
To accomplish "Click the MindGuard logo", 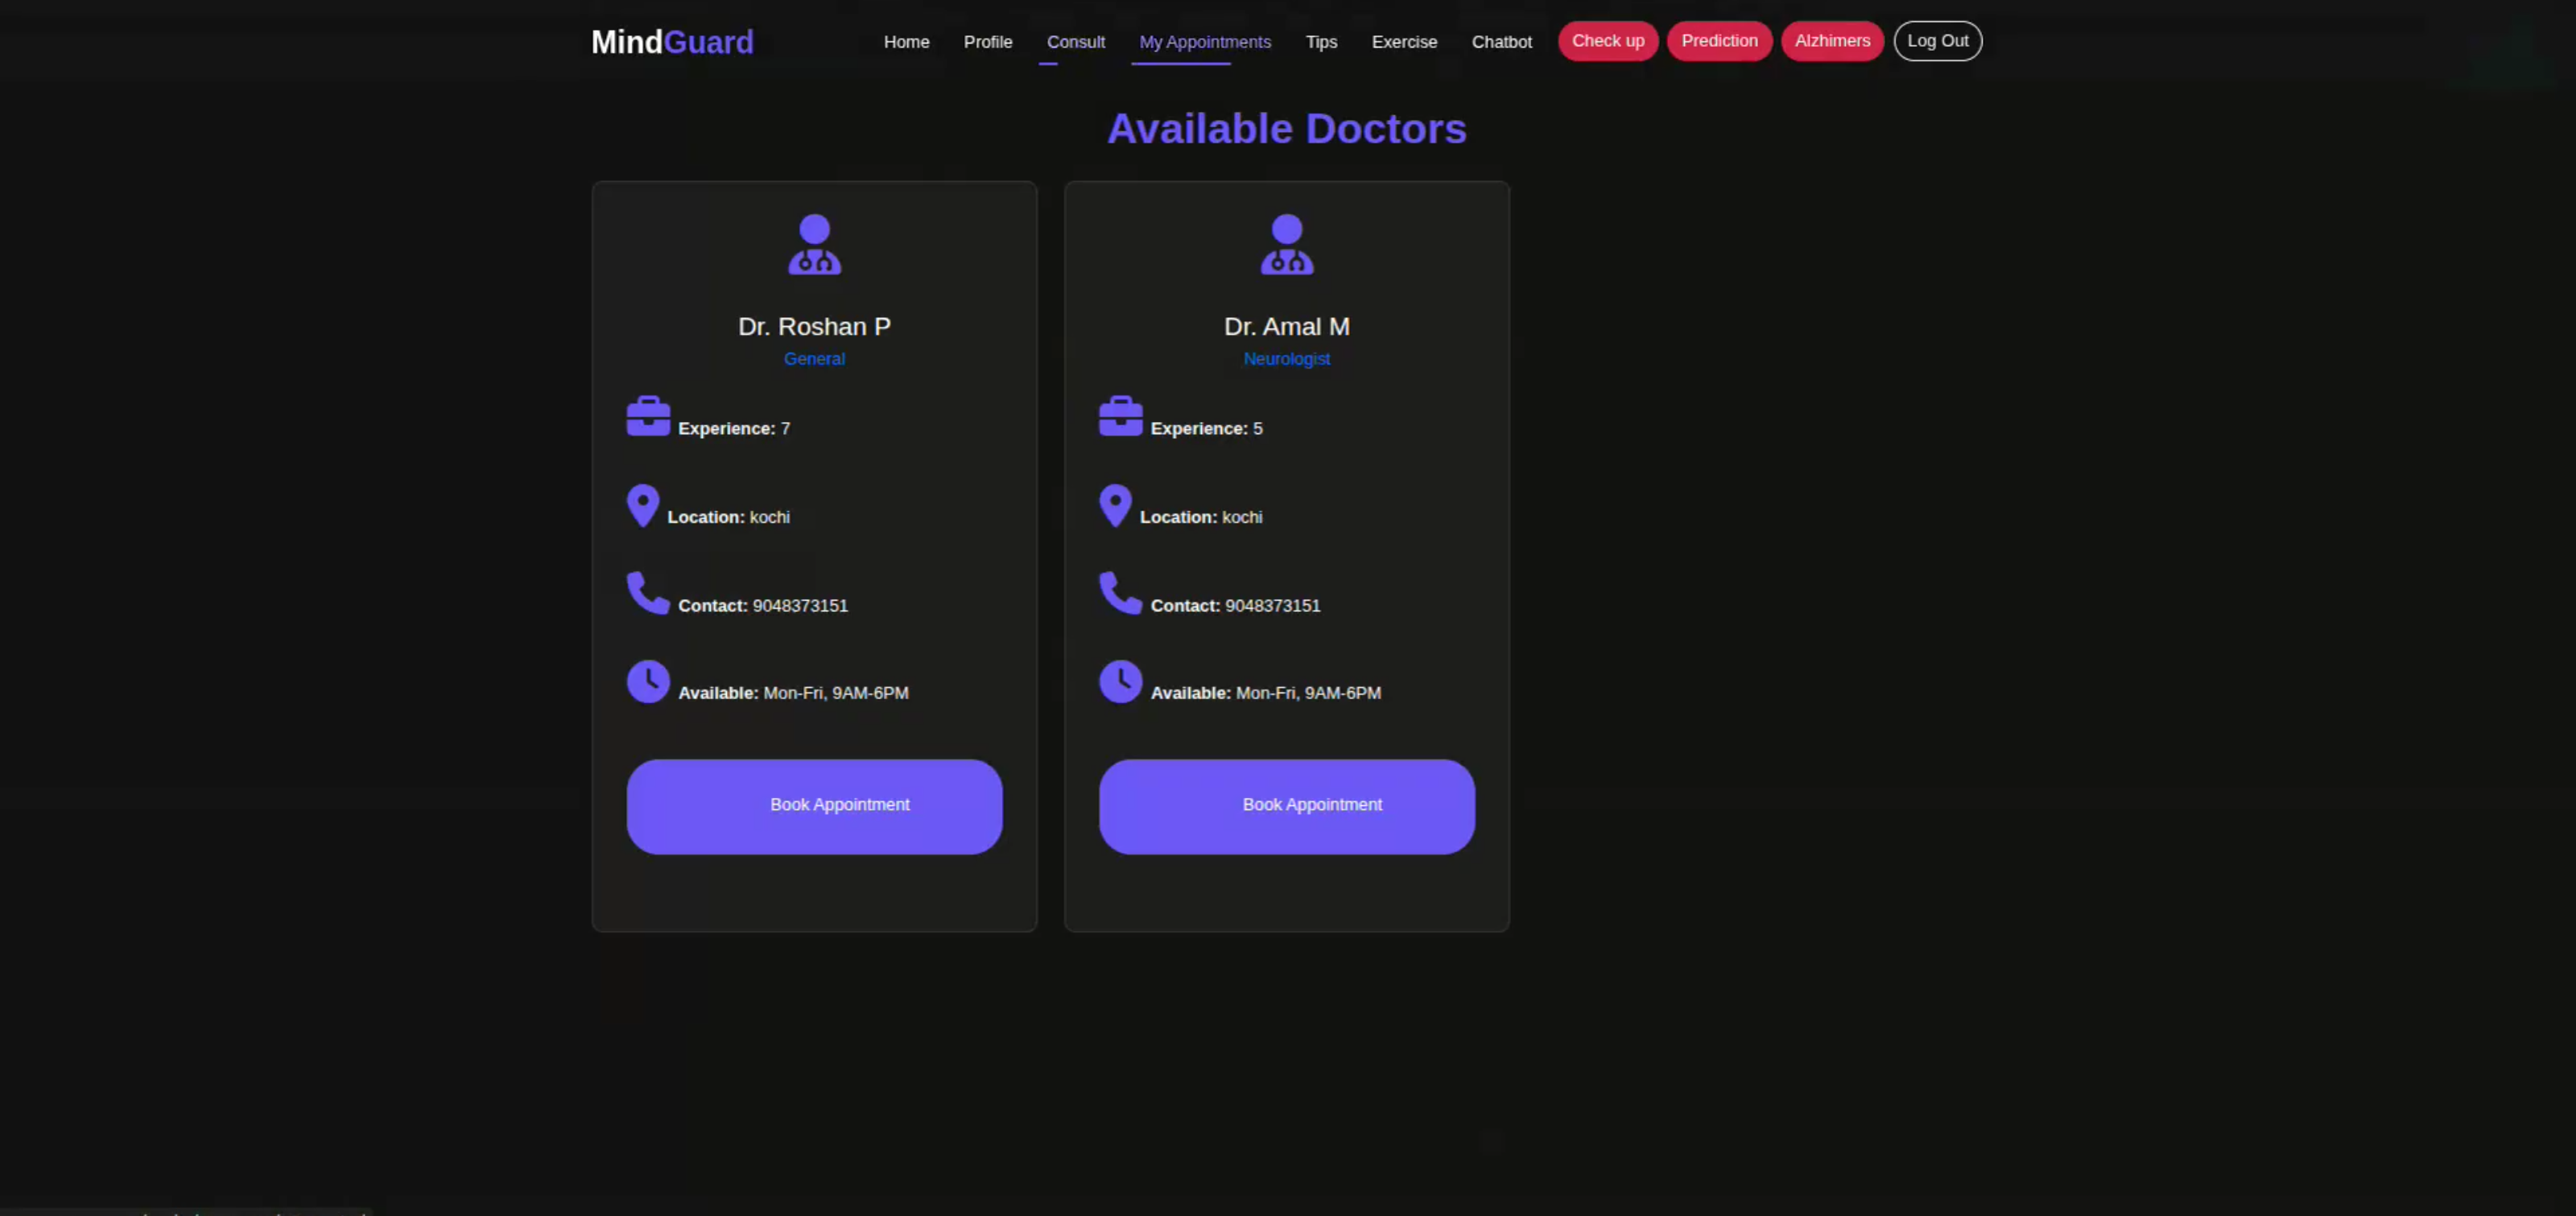I will click(x=672, y=42).
